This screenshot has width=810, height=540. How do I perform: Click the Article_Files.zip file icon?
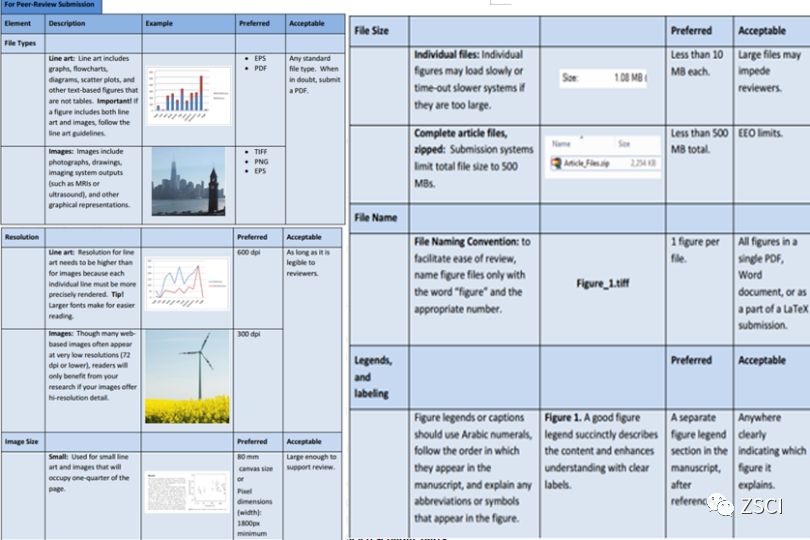click(x=556, y=163)
